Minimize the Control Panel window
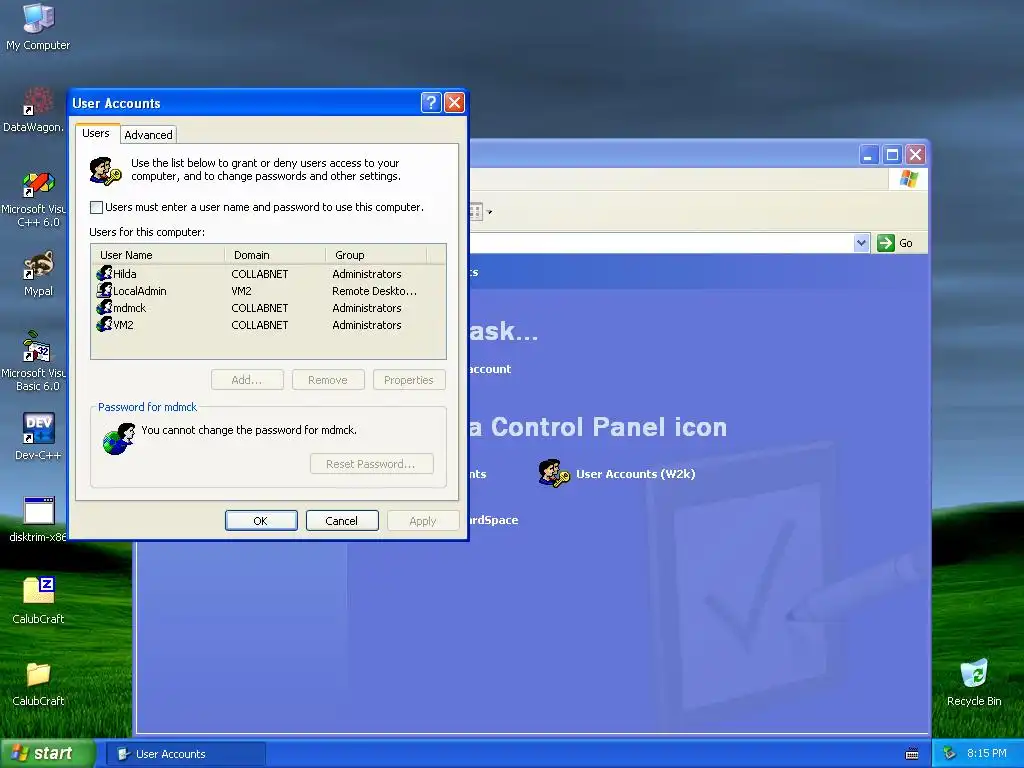Screen dimensions: 1024x768 tap(869, 155)
